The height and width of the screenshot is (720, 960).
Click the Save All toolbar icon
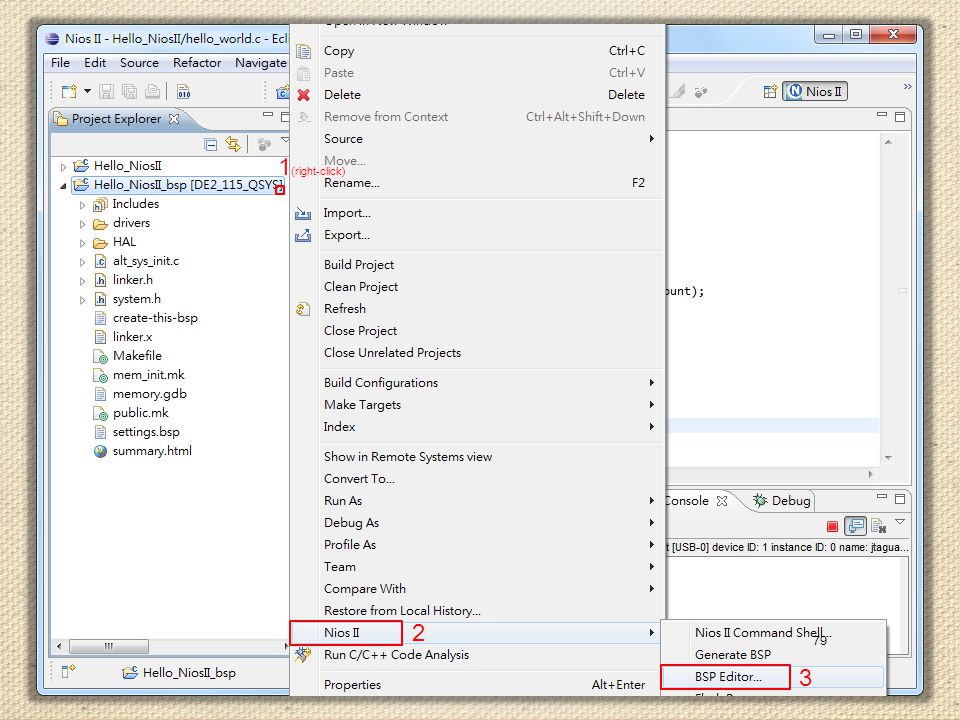[129, 92]
